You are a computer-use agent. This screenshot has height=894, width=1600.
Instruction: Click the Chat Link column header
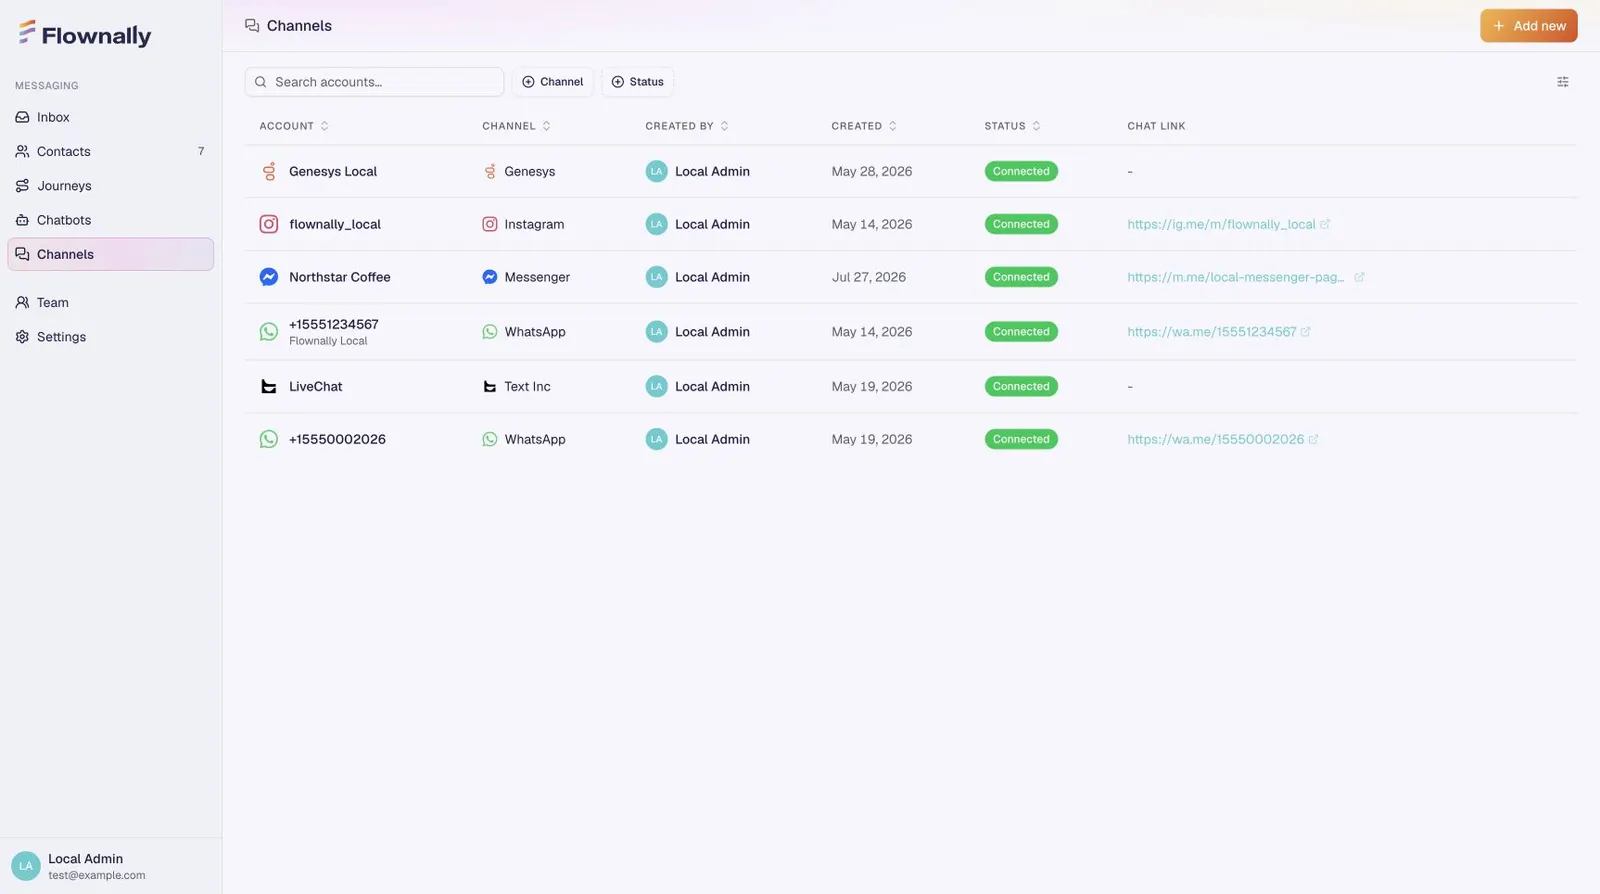1156,126
